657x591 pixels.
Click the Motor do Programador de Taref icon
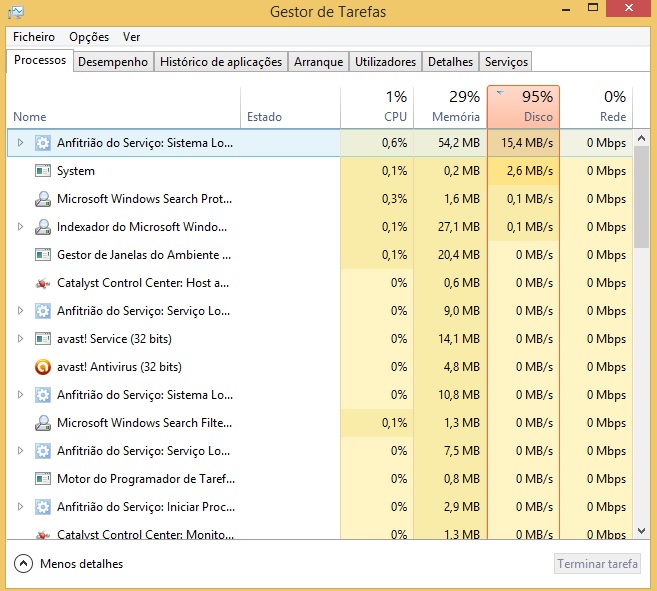click(43, 479)
